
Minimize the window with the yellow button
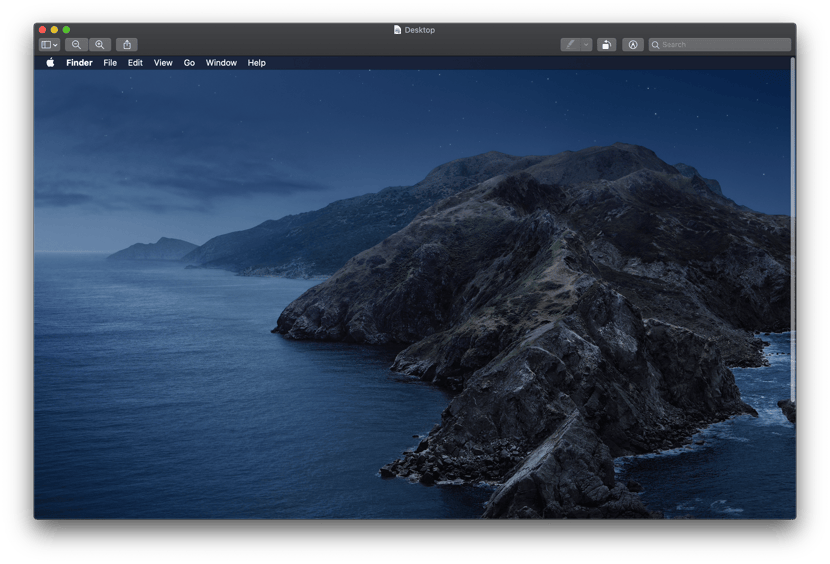(54, 30)
